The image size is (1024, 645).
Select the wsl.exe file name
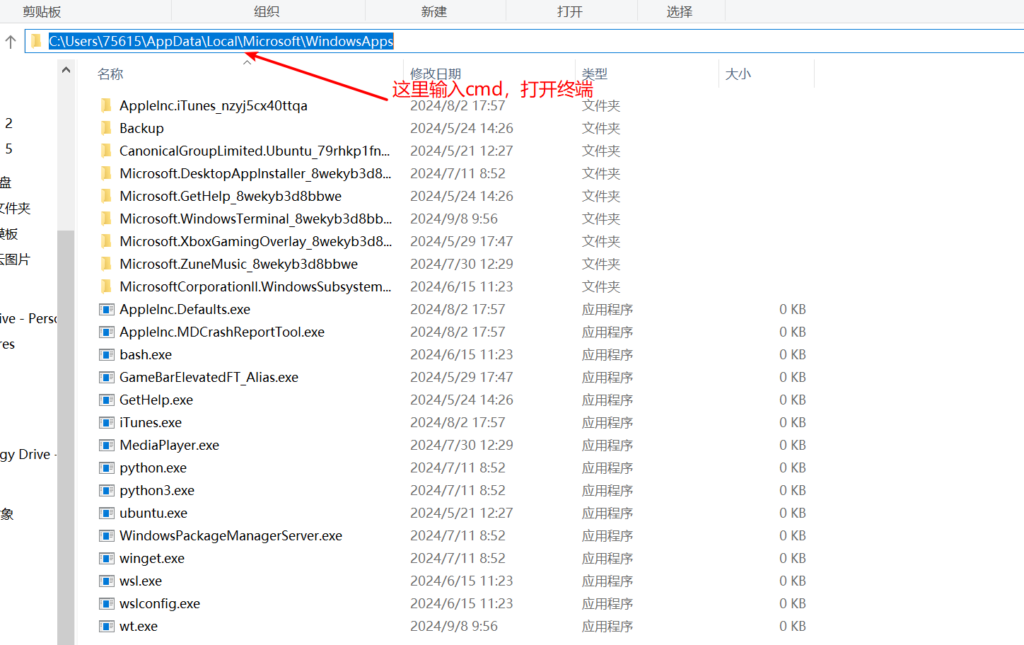pos(140,581)
